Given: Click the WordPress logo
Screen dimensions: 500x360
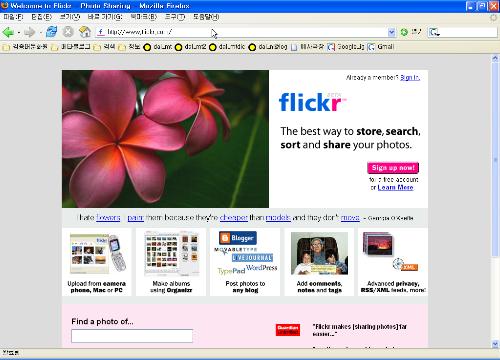Looking at the screenshot, I should point(262,267).
